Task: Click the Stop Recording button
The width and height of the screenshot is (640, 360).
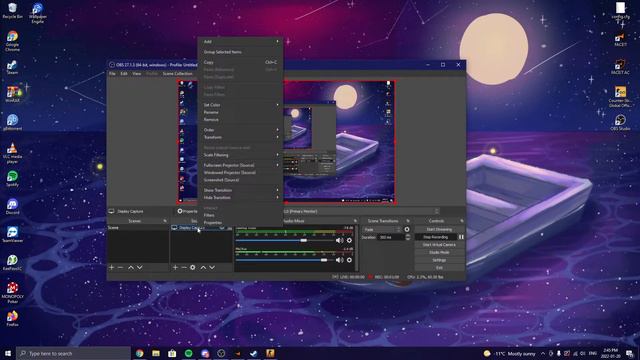Action: (x=436, y=237)
